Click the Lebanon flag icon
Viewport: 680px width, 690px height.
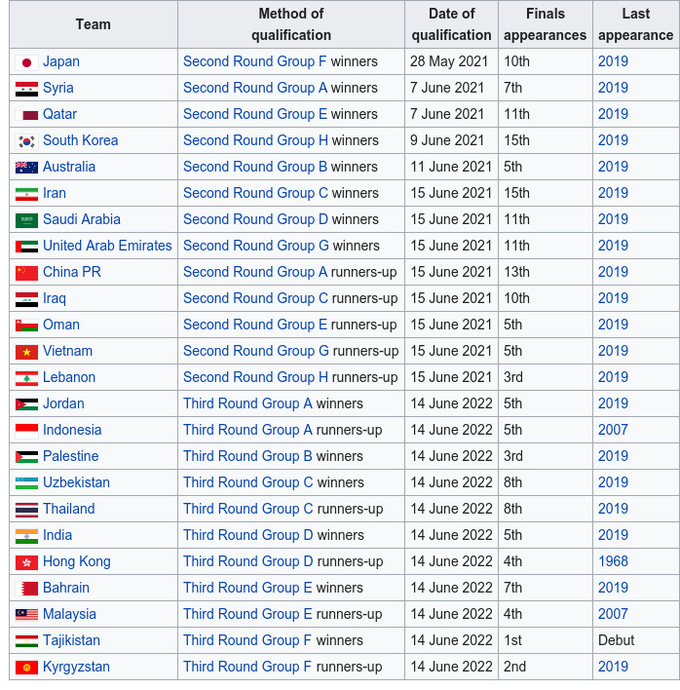coord(27,378)
